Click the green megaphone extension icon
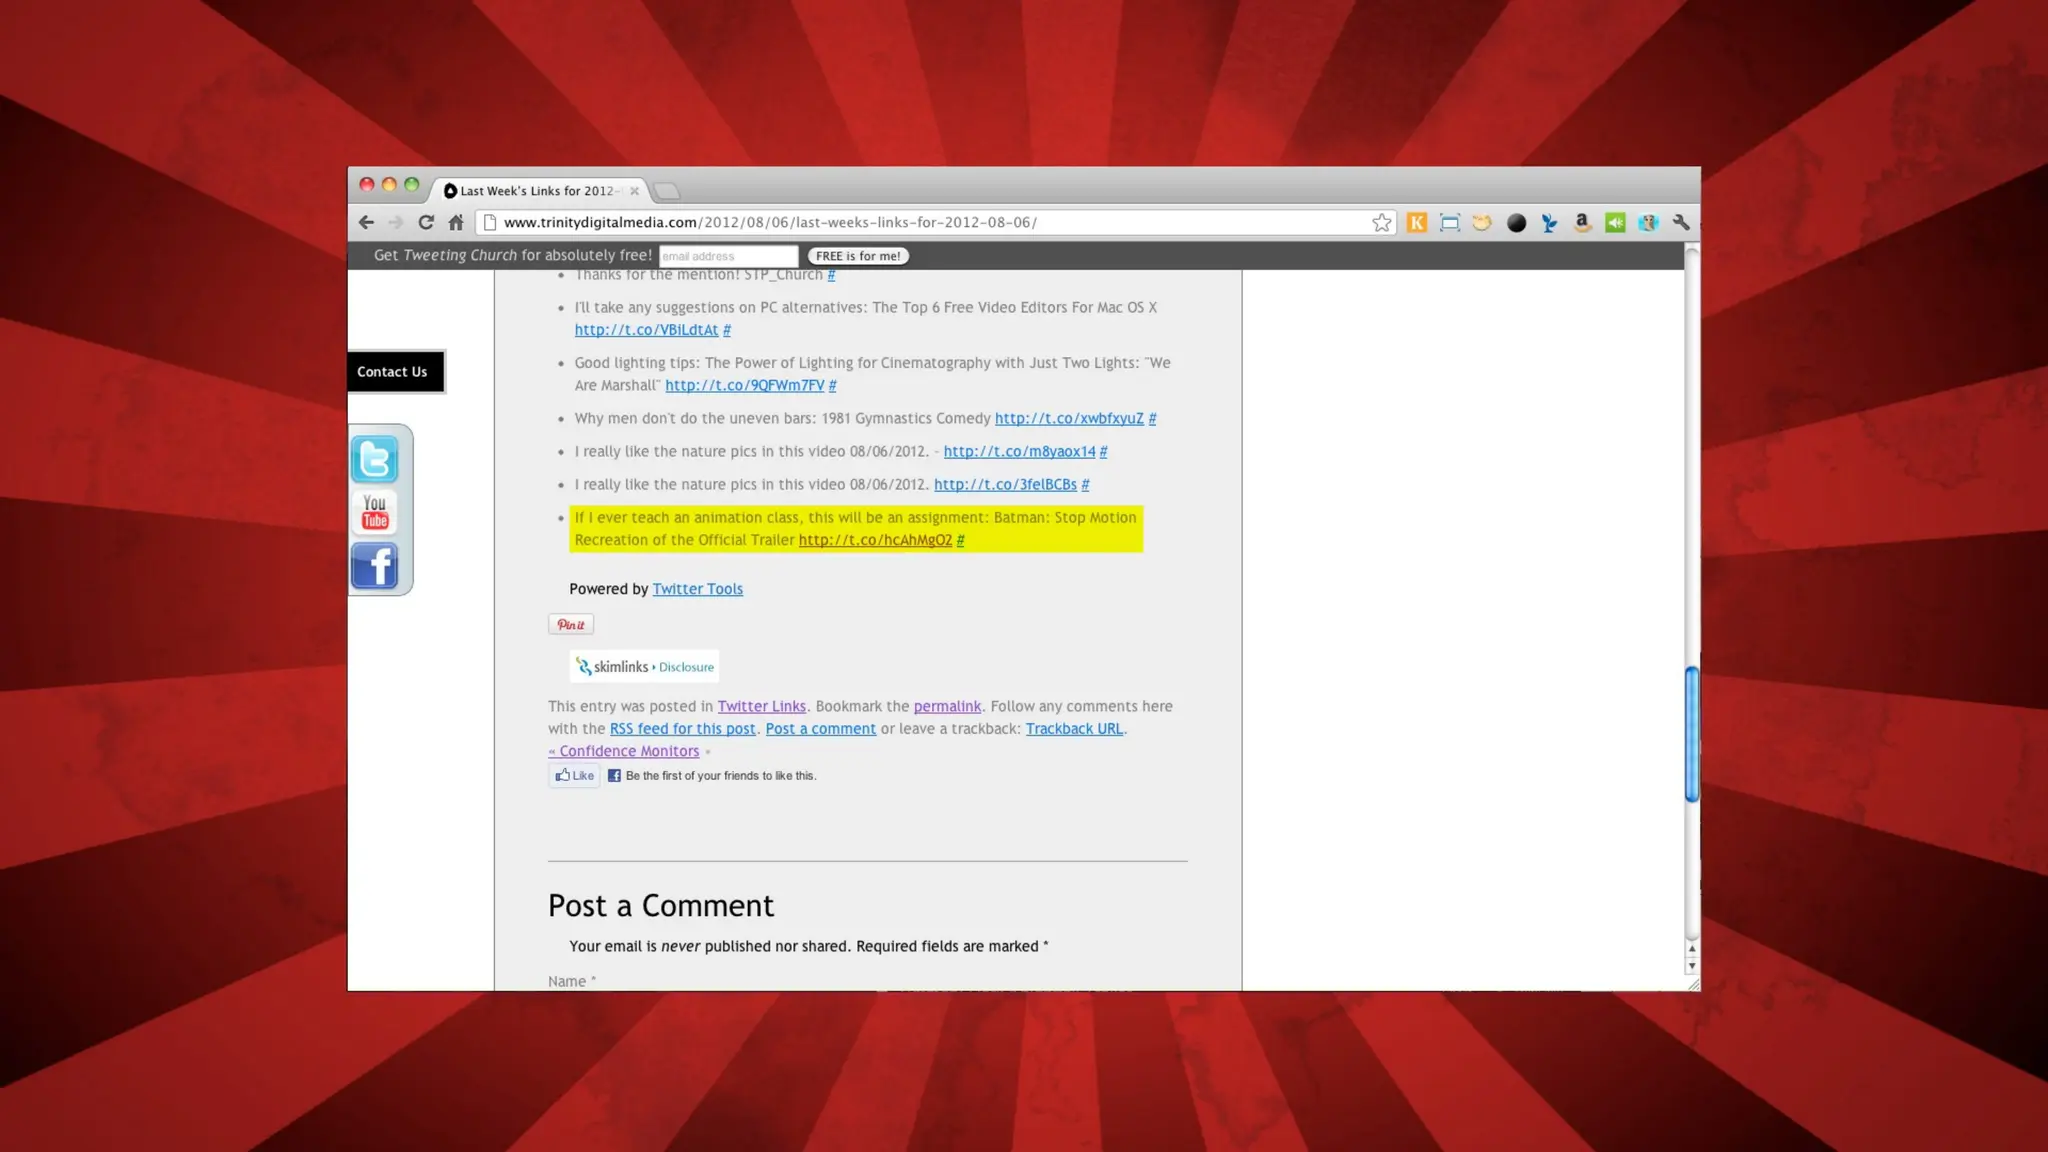Screen dimensions: 2048x1152 1615,223
